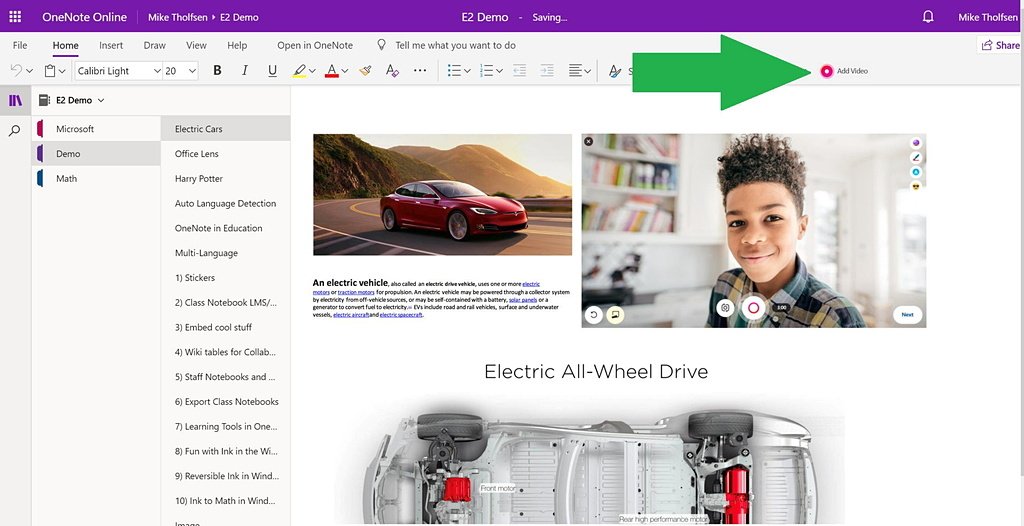
Task: Expand the alignment dropdown arrow
Action: click(588, 71)
